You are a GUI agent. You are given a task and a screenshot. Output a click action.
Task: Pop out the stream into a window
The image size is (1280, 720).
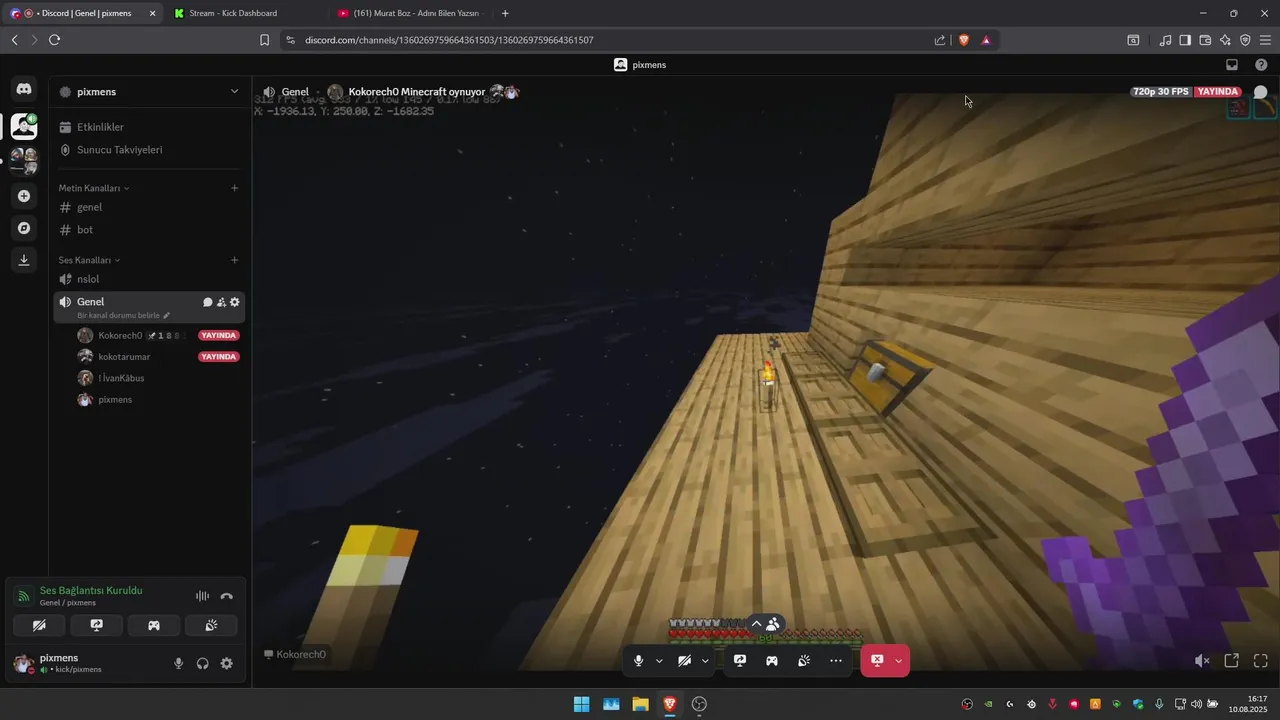(x=1232, y=661)
